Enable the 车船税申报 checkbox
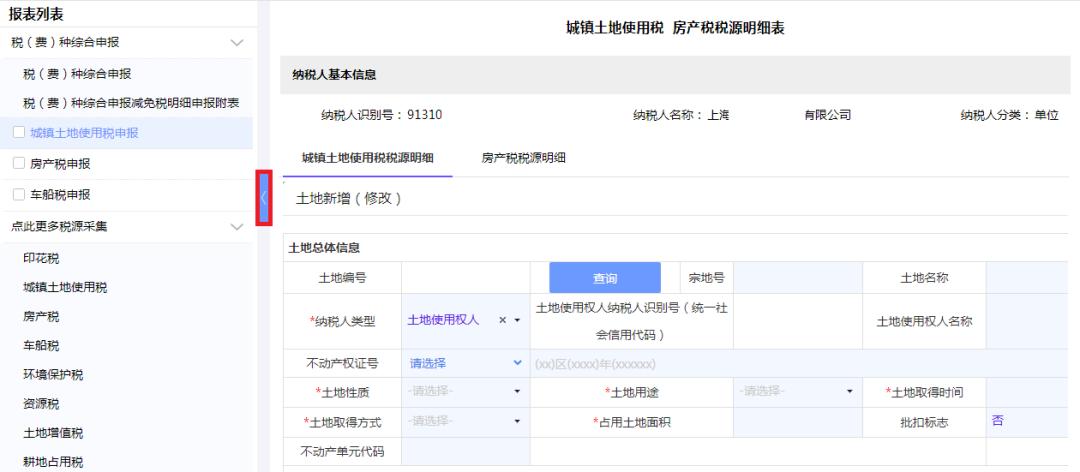This screenshot has height=472, width=1080. (17, 194)
